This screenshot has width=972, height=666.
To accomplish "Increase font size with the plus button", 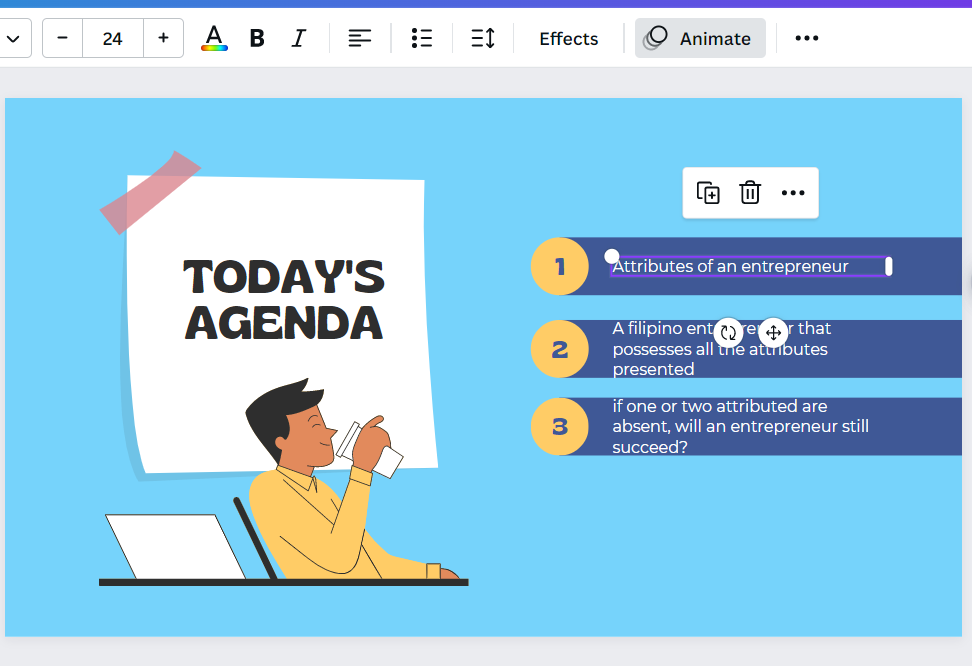I will (163, 37).
